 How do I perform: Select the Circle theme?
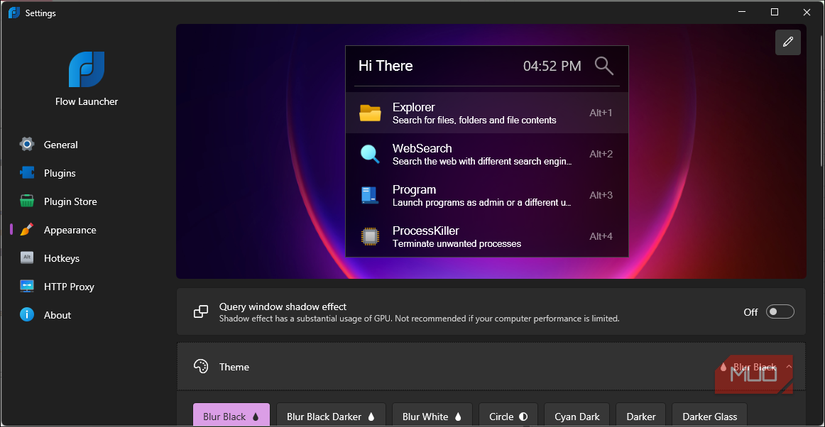point(508,416)
